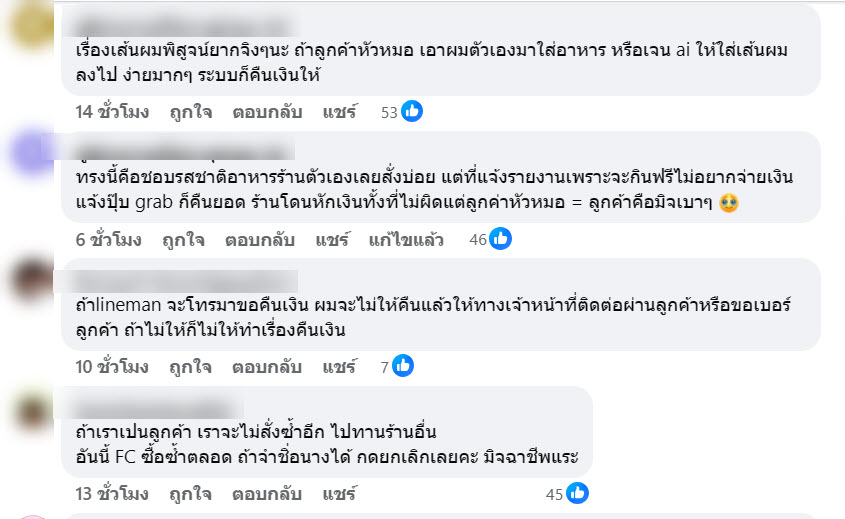This screenshot has height=519, width=845.
Task: Click the thumbs-up reaction icon beside count 7
Action: [404, 366]
